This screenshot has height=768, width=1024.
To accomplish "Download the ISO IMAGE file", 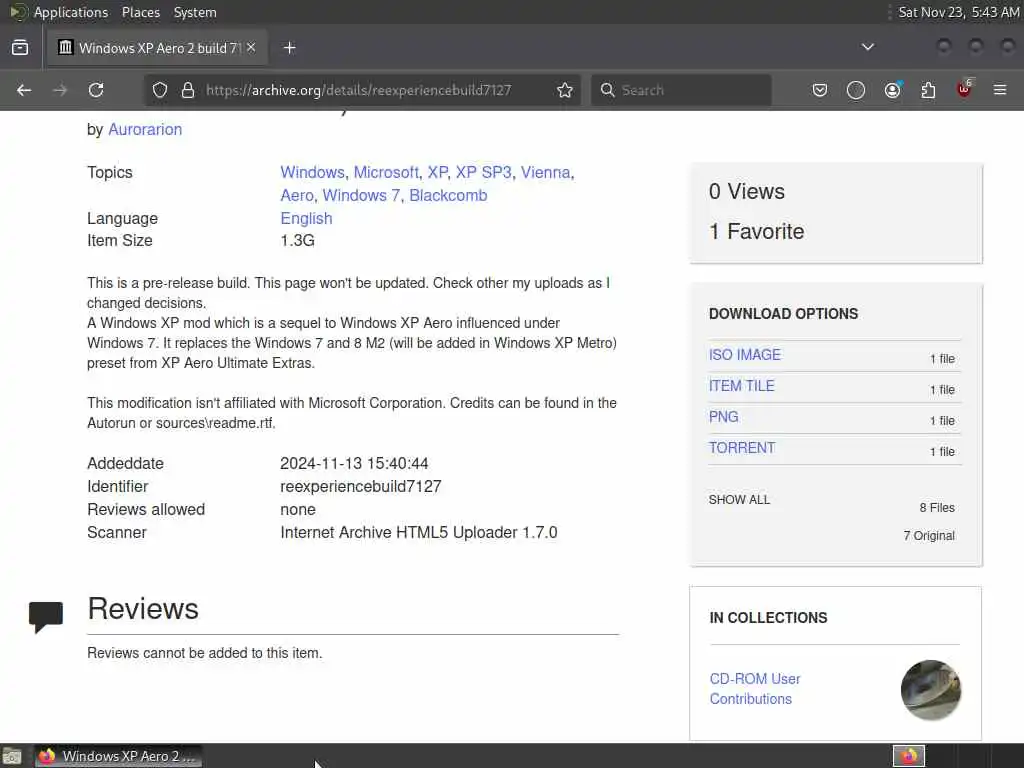I will pos(744,355).
